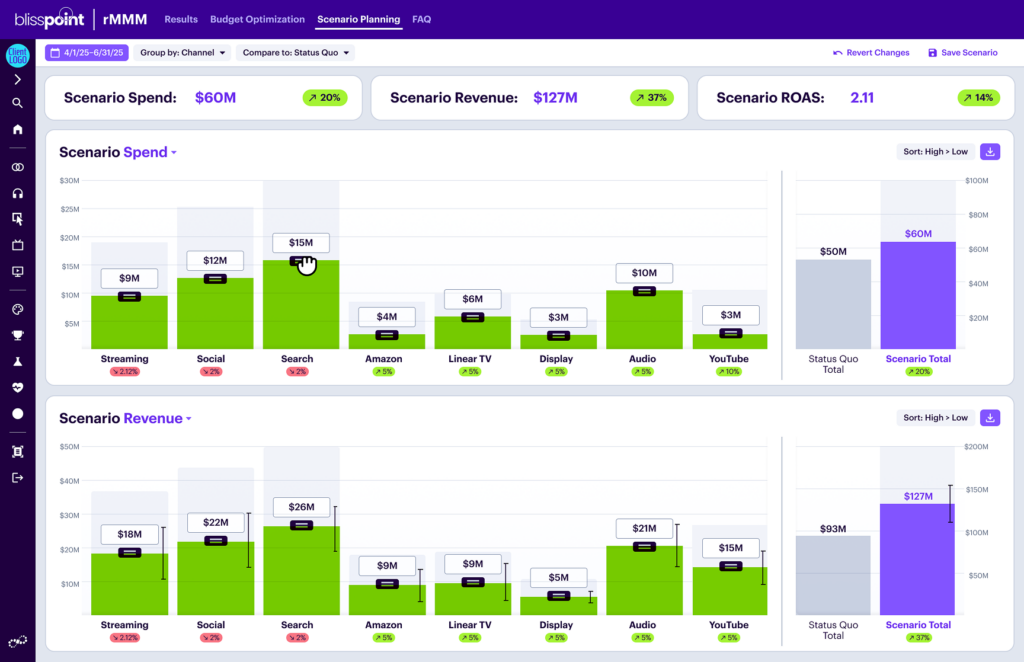1024x662 pixels.
Task: Click the Search revenue bar handle
Action: 301,526
